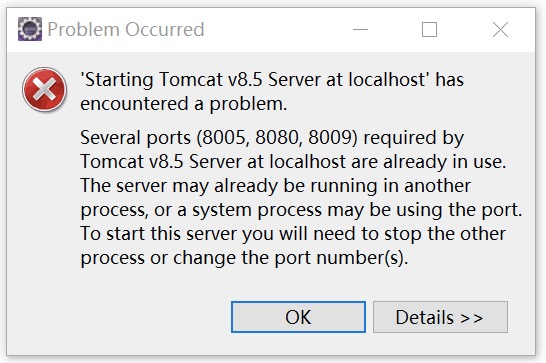Viewport: 546px width, 363px height.
Task: Click the >> chevrons on the Details button
Action: pyautogui.click(x=471, y=318)
